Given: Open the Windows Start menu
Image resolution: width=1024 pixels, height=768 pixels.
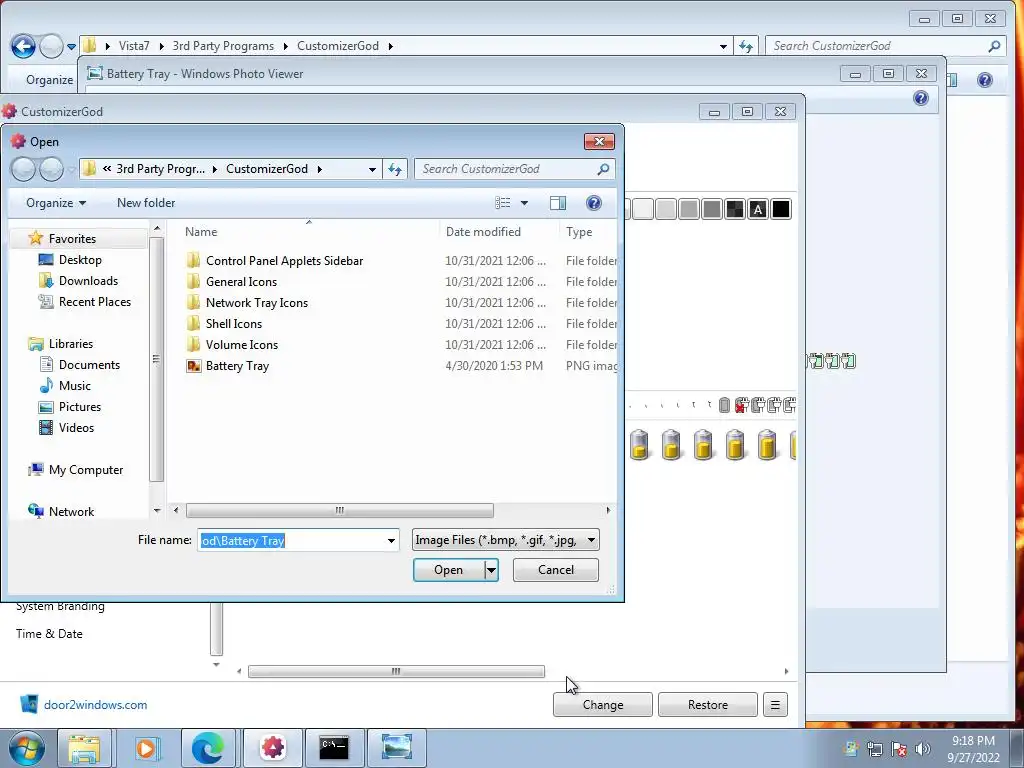Looking at the screenshot, I should 27,748.
